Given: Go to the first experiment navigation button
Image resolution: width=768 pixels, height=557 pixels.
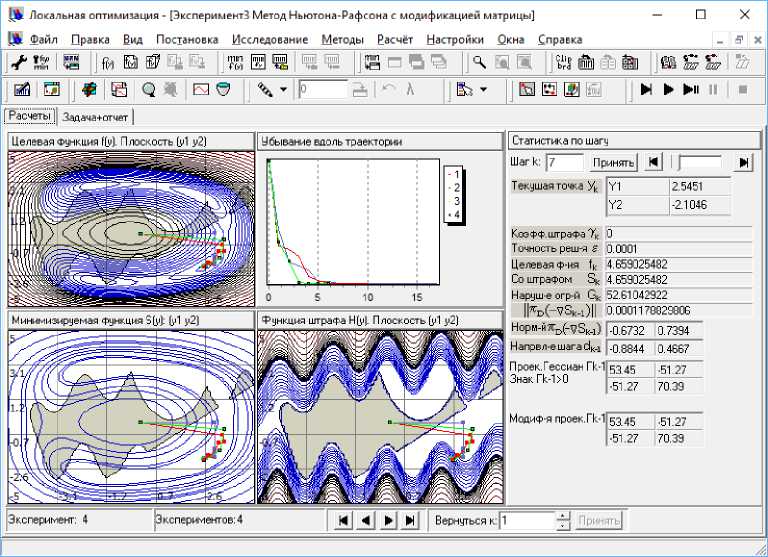Looking at the screenshot, I should 343,521.
